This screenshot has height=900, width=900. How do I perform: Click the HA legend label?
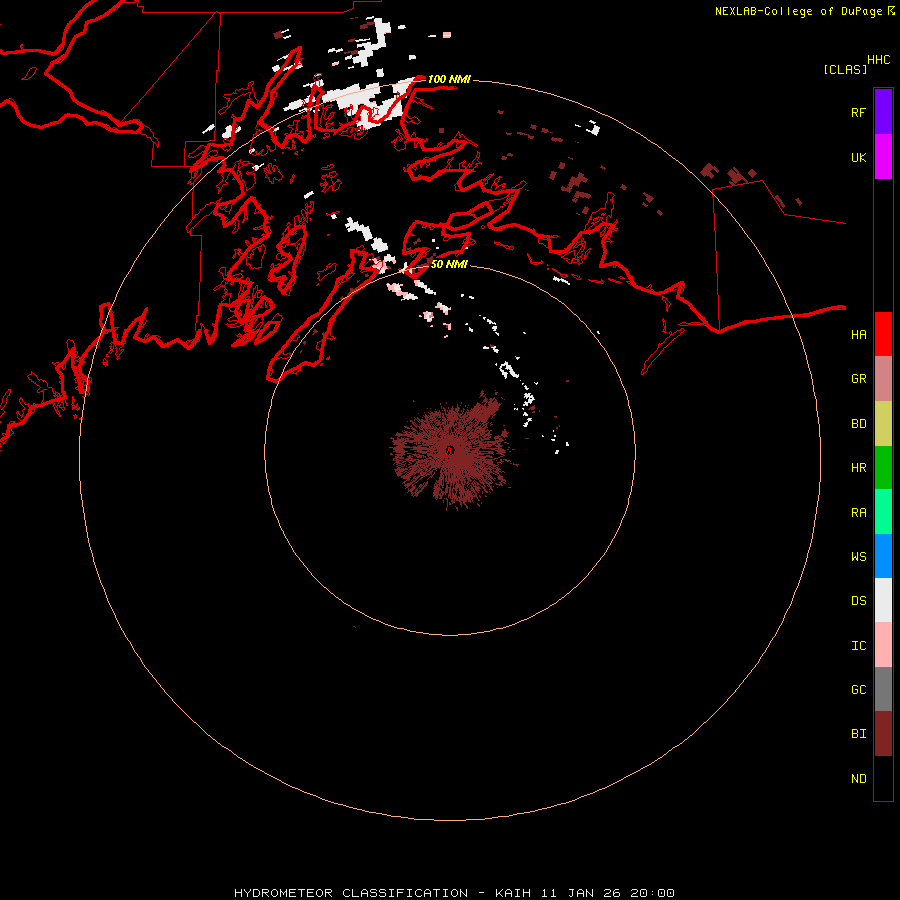(858, 334)
